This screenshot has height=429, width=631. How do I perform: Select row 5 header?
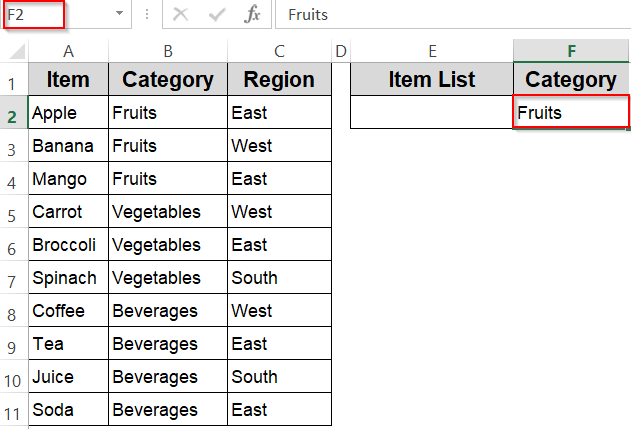[13, 213]
